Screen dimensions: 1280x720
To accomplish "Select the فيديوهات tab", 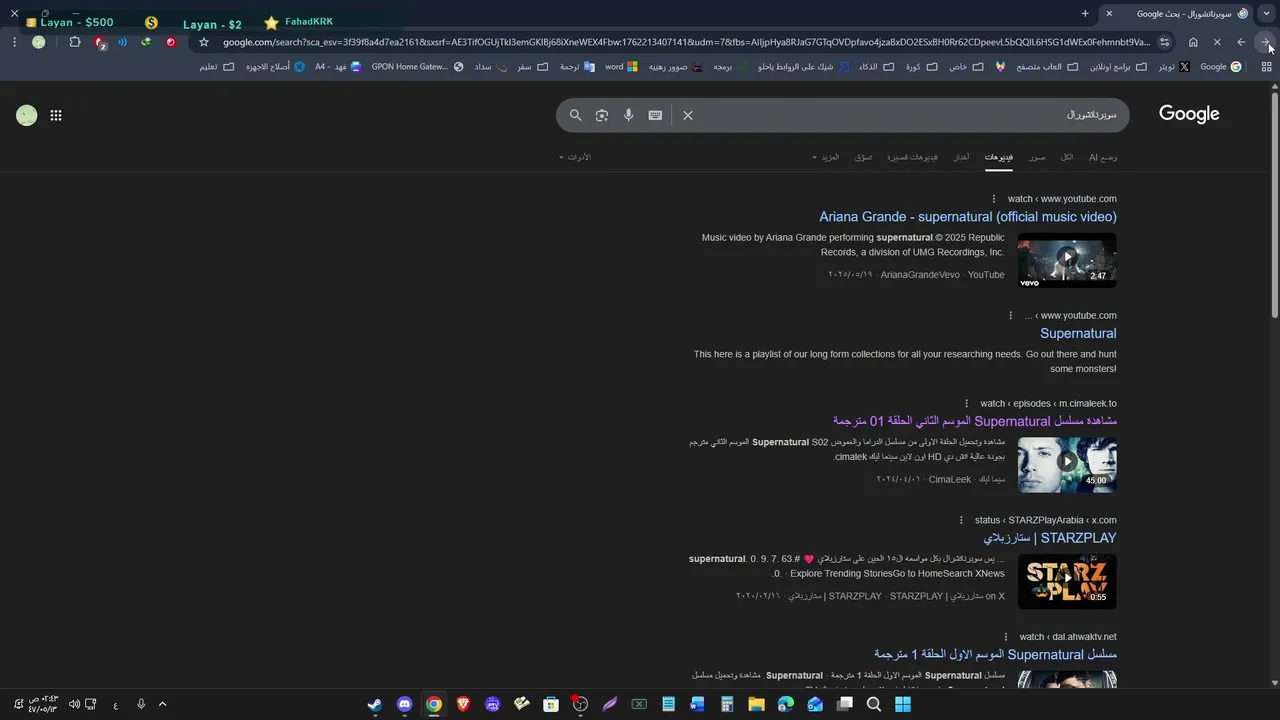I will (999, 157).
